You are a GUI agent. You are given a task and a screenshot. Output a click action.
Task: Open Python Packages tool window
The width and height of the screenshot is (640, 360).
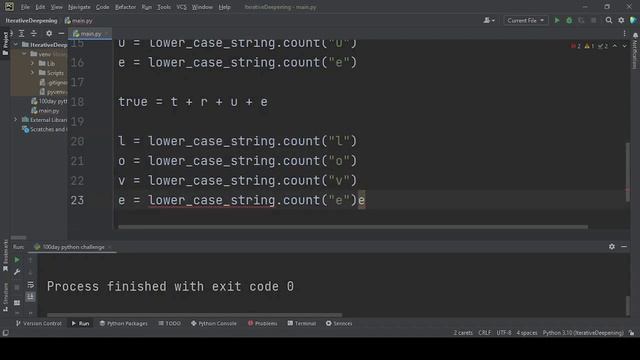pos(123,323)
